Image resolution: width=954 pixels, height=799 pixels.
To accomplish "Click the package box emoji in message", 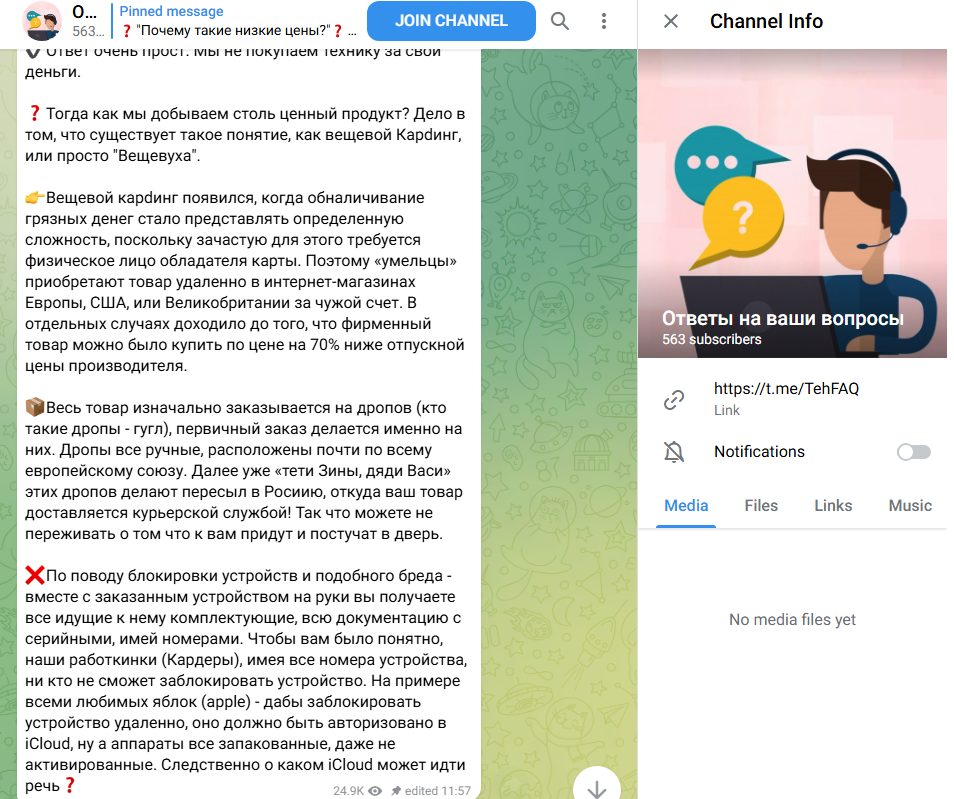I will [35, 406].
